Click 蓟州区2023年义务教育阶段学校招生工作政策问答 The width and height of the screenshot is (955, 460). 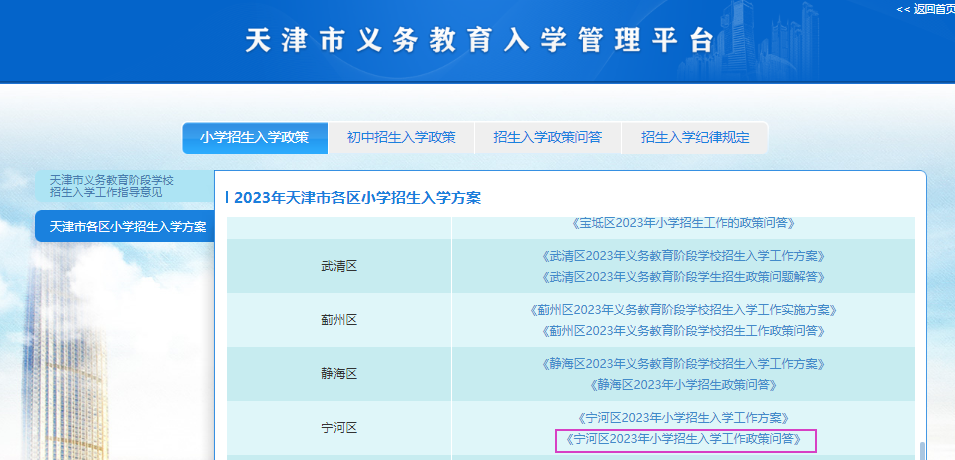683,331
